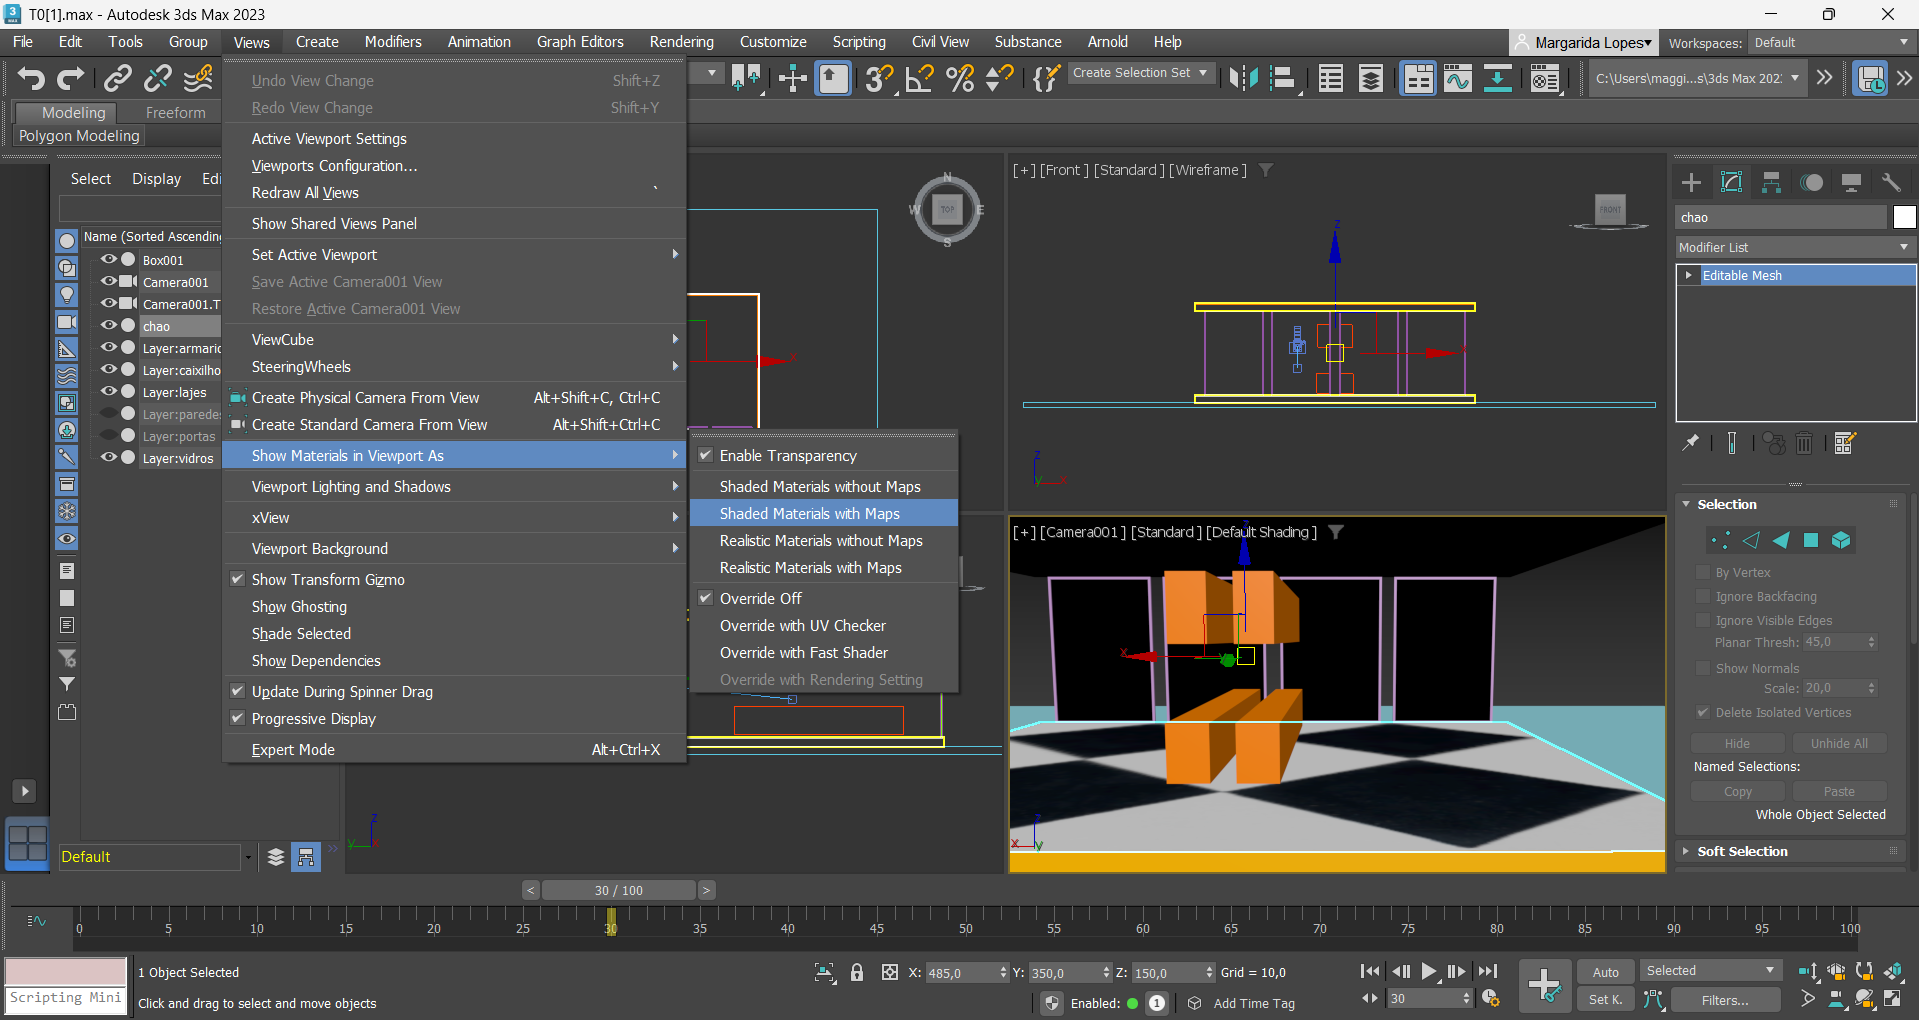Choose Realistic Materials with Maps
The height and width of the screenshot is (1020, 1919).
pos(810,567)
